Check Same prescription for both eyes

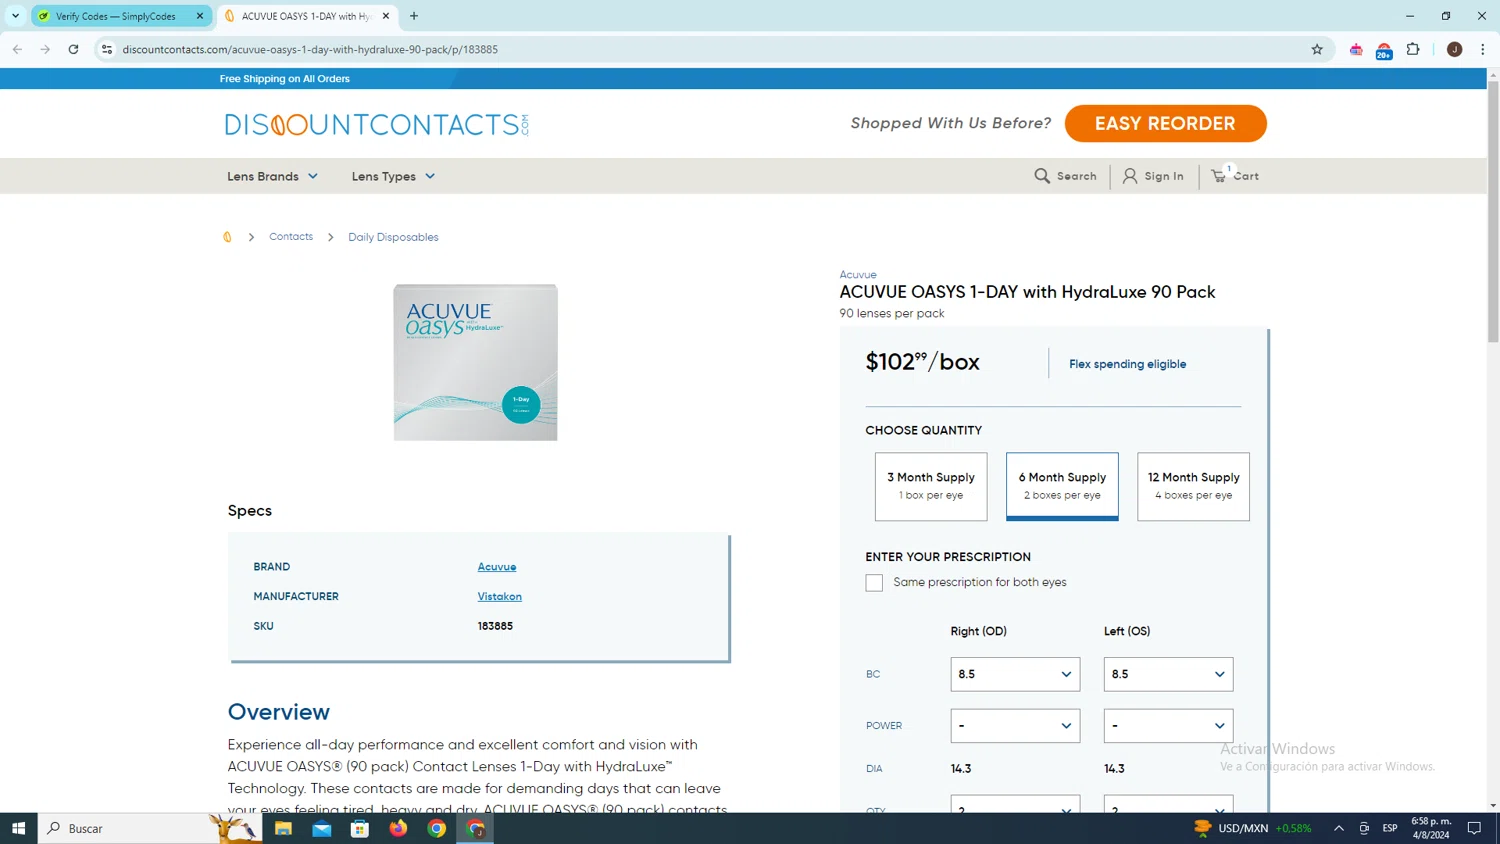pos(874,583)
